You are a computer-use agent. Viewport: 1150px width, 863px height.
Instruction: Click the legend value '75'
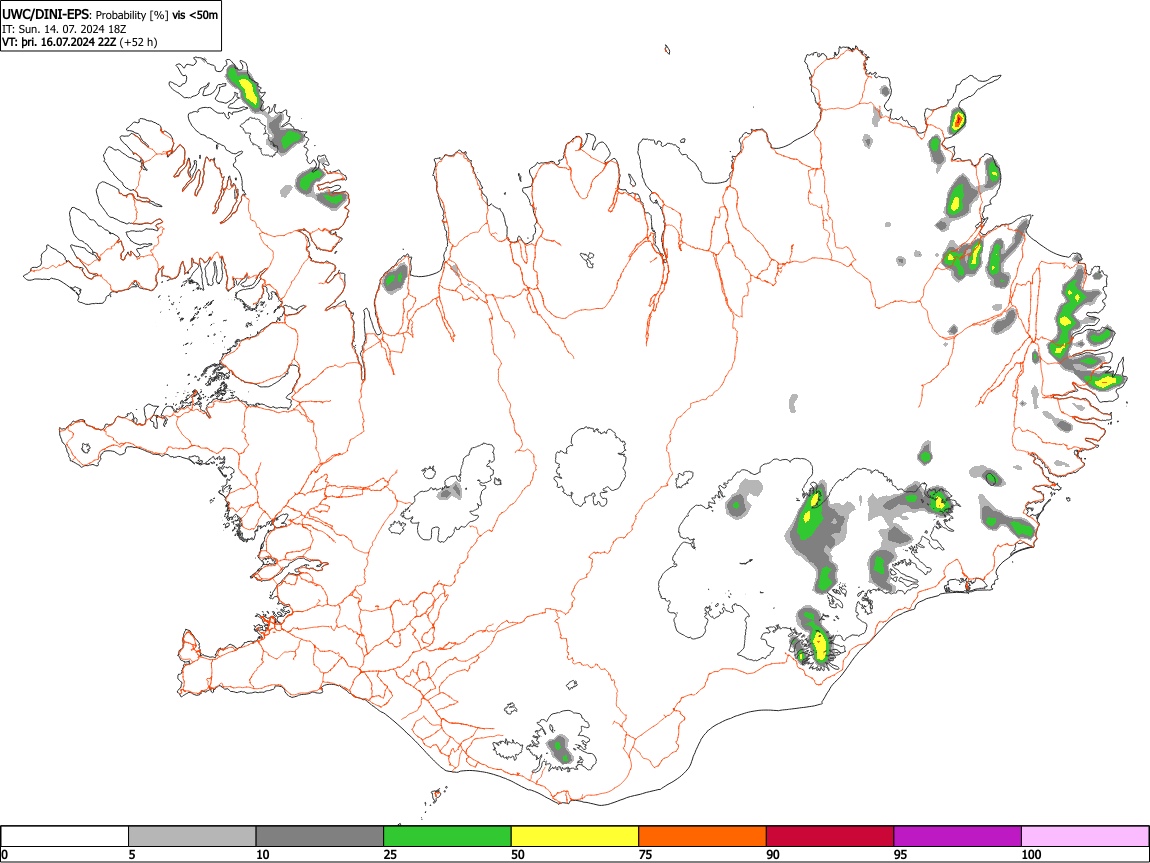tap(645, 854)
